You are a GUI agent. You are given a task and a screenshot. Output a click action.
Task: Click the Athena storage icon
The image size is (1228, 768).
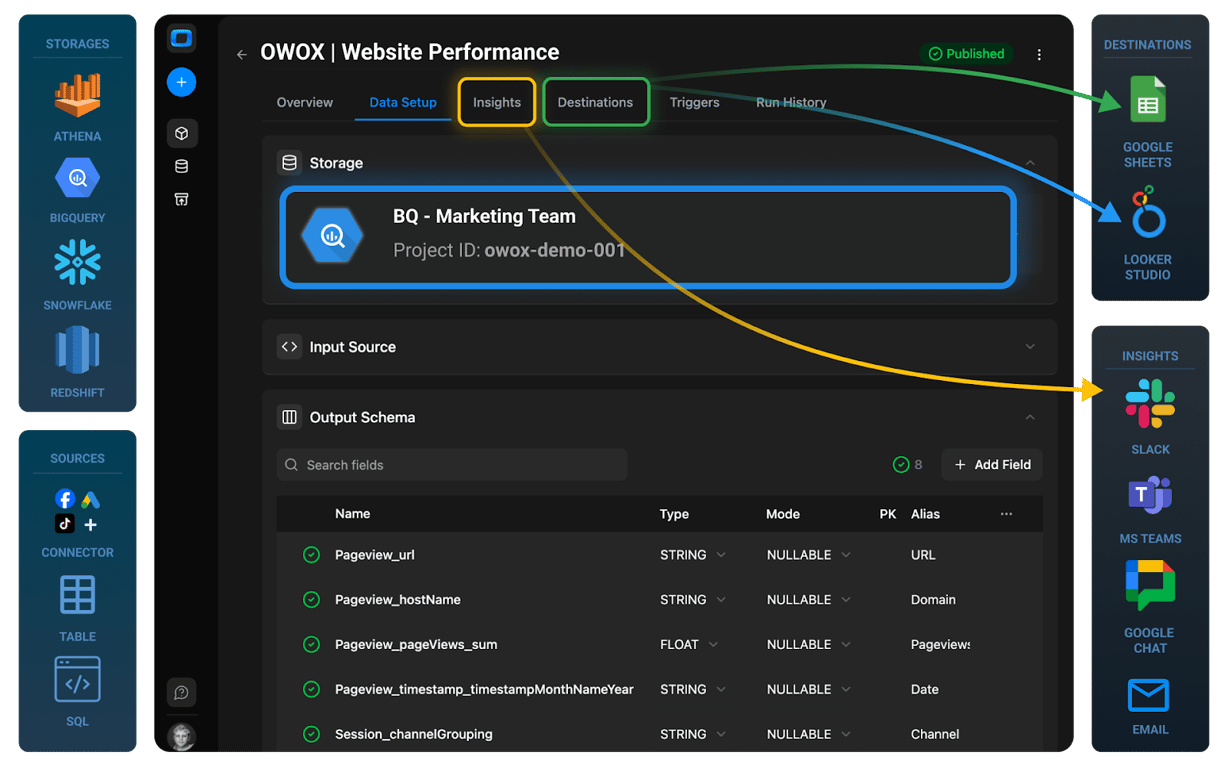[x=77, y=97]
